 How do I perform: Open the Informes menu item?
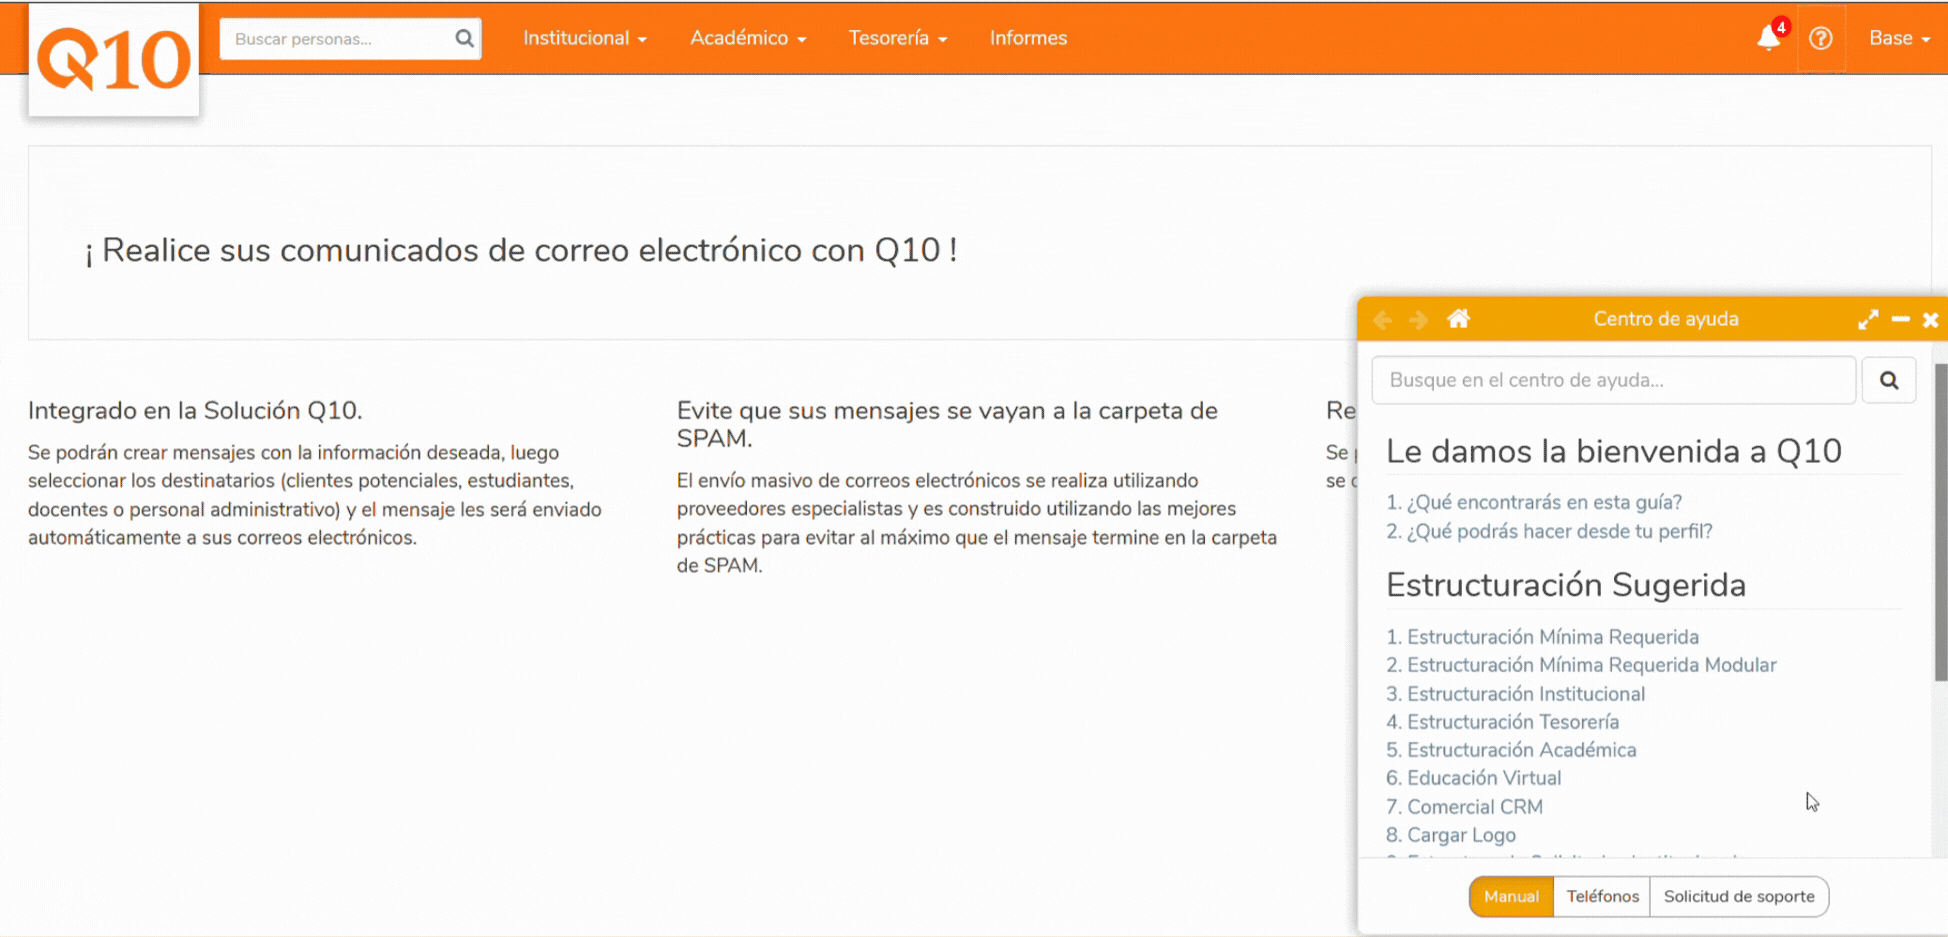[x=1029, y=38]
